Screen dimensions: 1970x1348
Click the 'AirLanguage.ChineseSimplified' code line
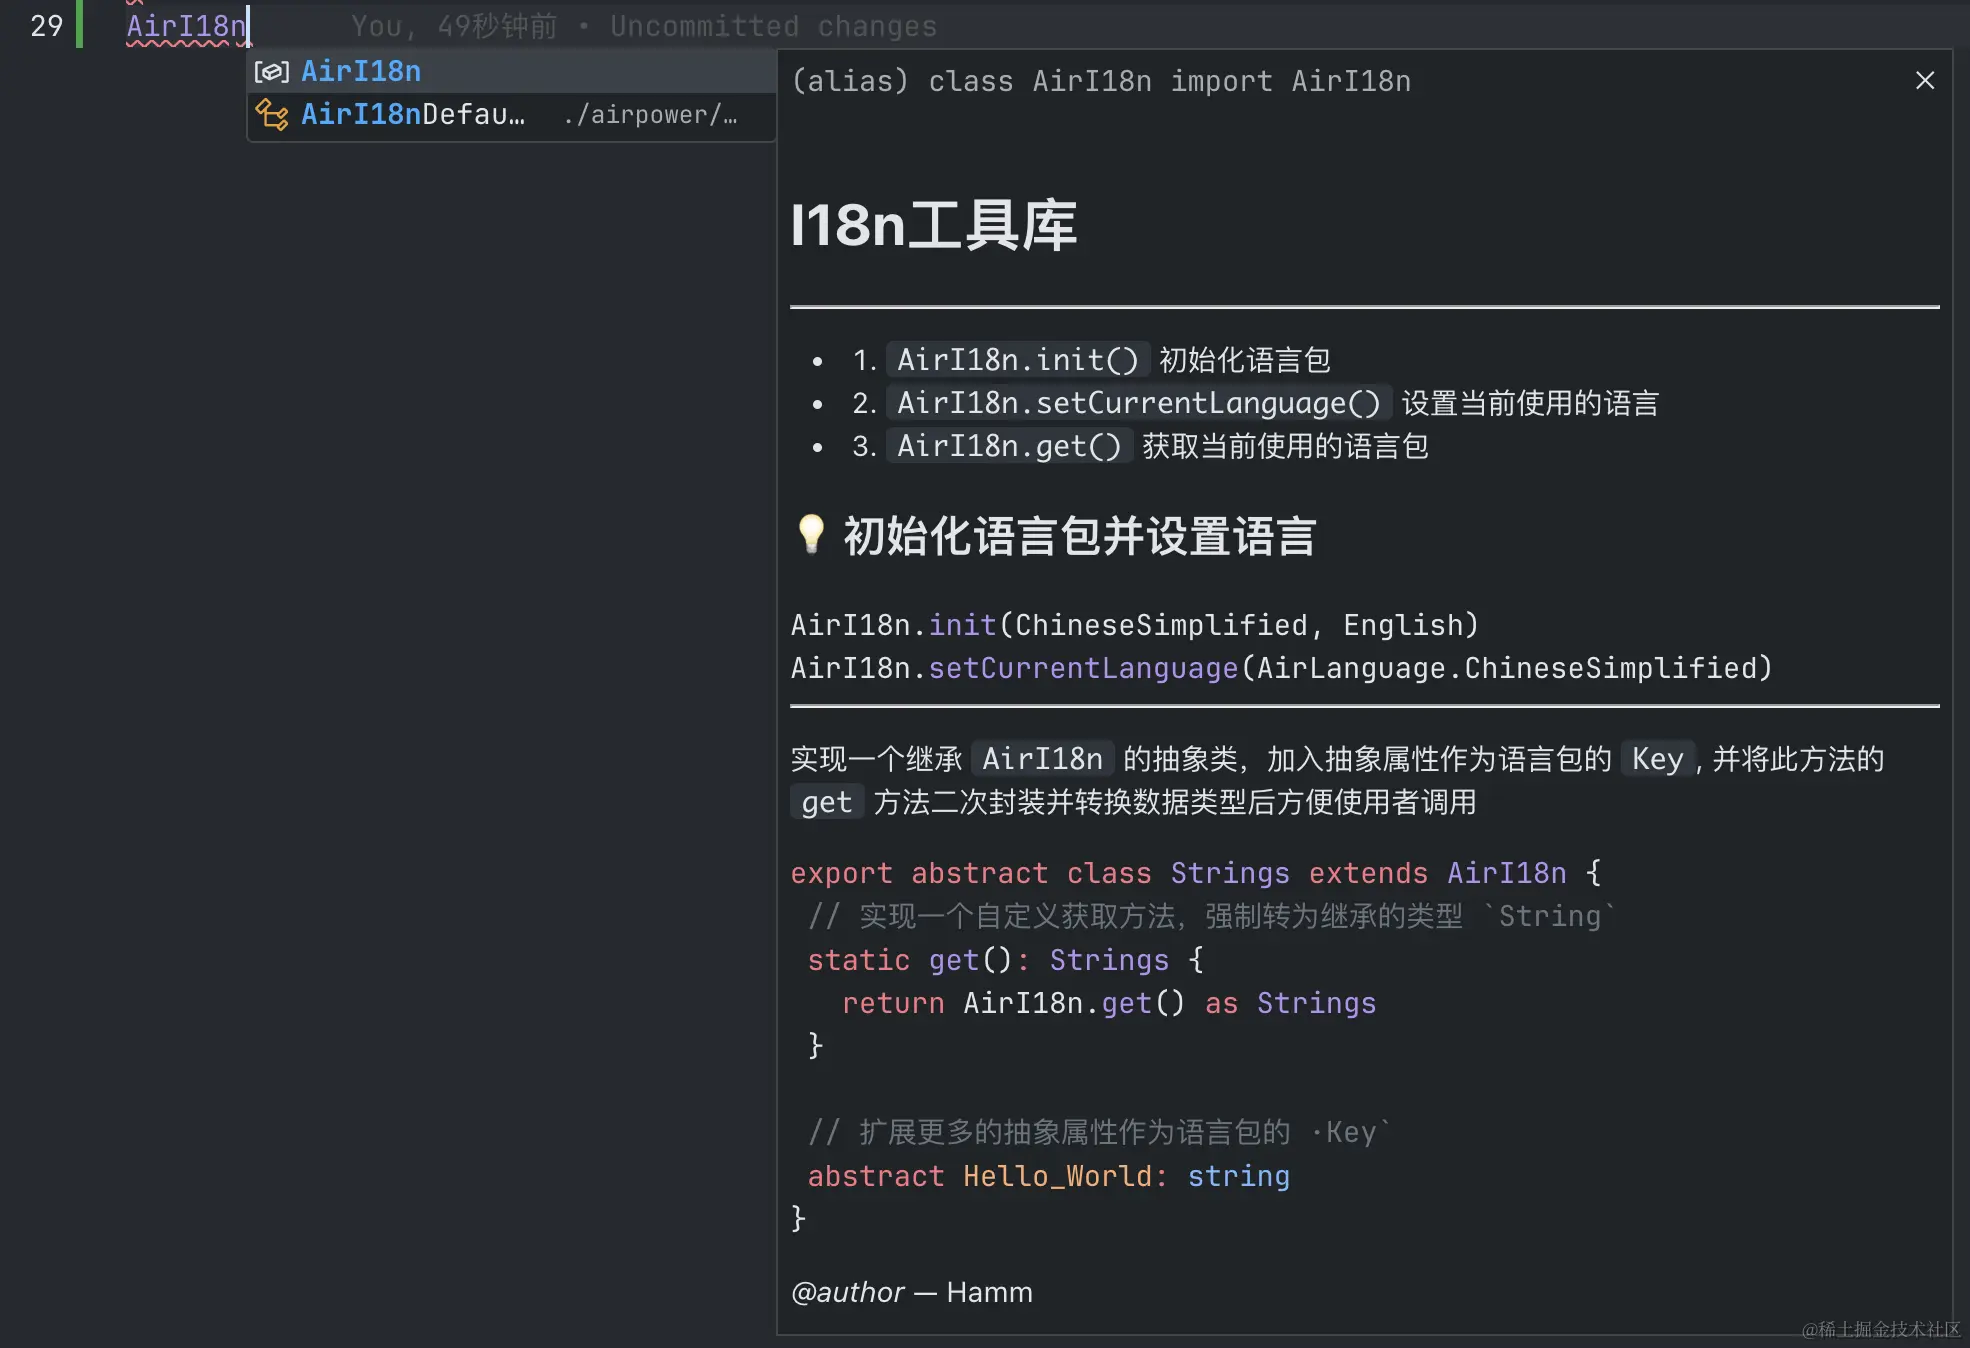(1281, 668)
